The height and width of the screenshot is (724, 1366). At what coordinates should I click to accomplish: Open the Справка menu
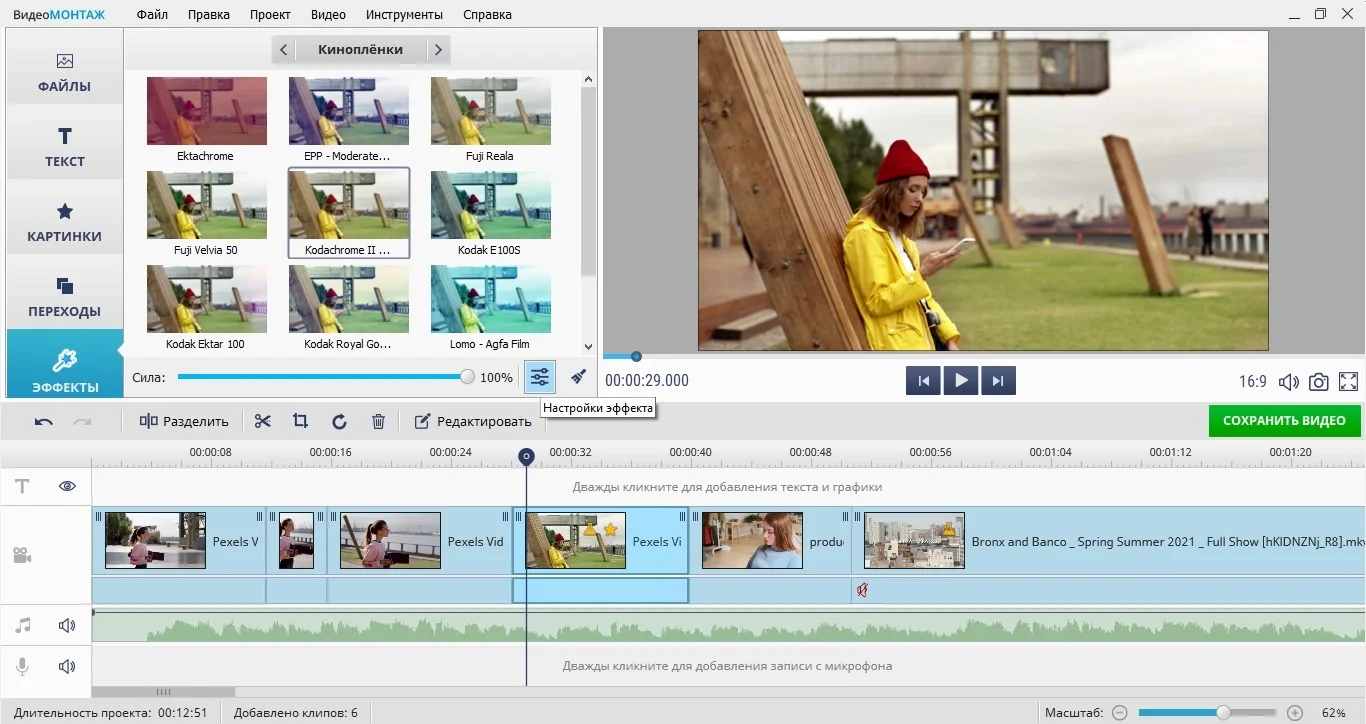tap(487, 15)
